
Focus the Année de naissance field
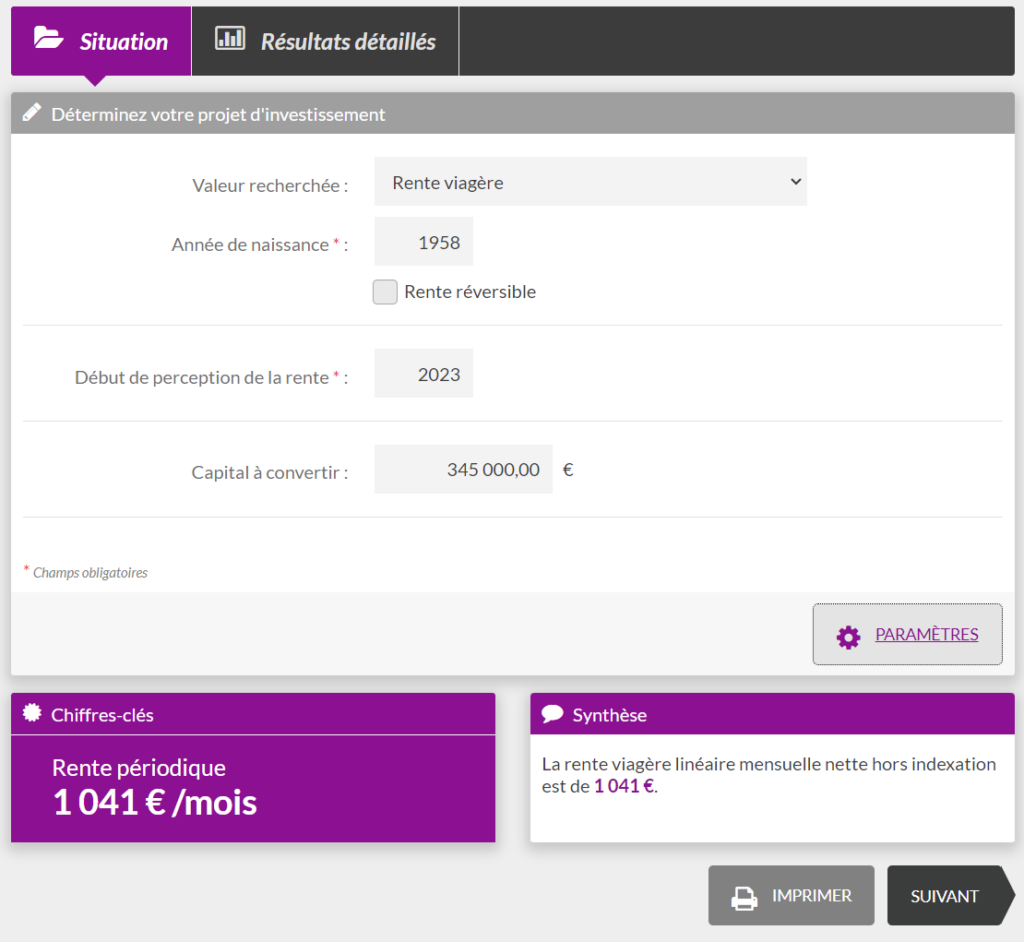pos(424,242)
